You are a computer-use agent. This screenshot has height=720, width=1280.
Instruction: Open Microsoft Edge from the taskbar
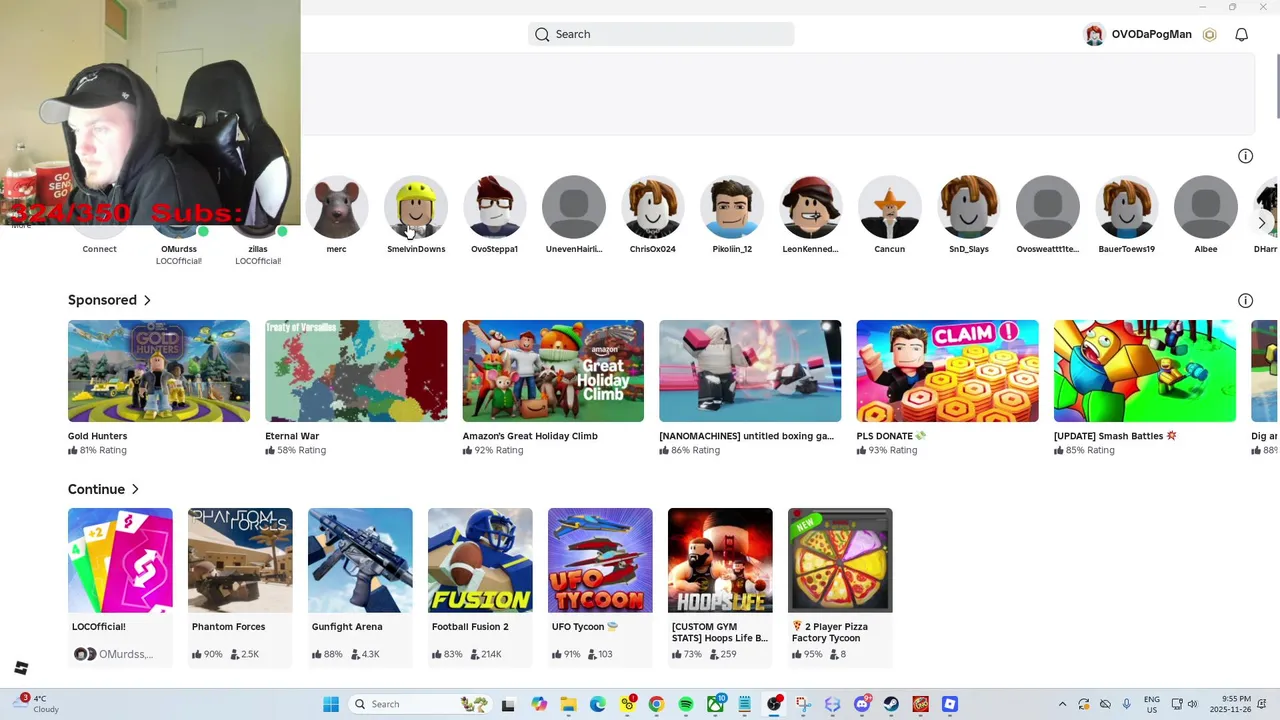pyautogui.click(x=598, y=704)
